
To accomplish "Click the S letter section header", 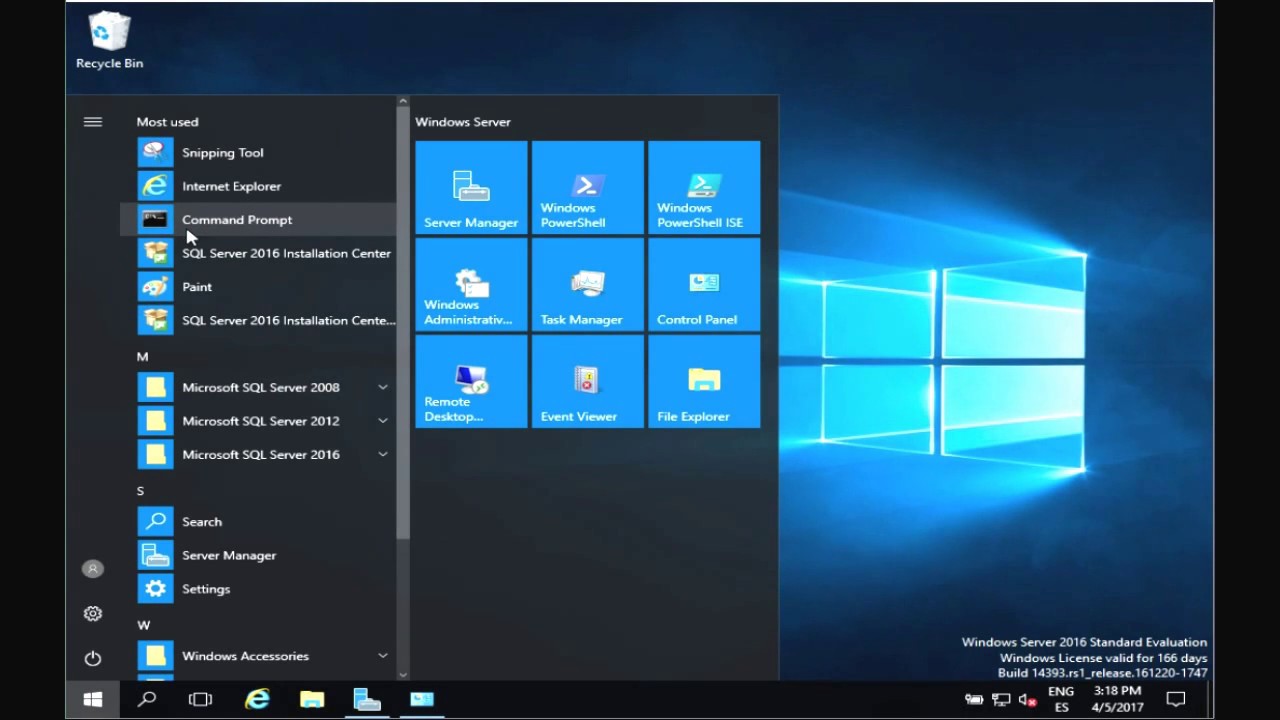I will tap(141, 491).
